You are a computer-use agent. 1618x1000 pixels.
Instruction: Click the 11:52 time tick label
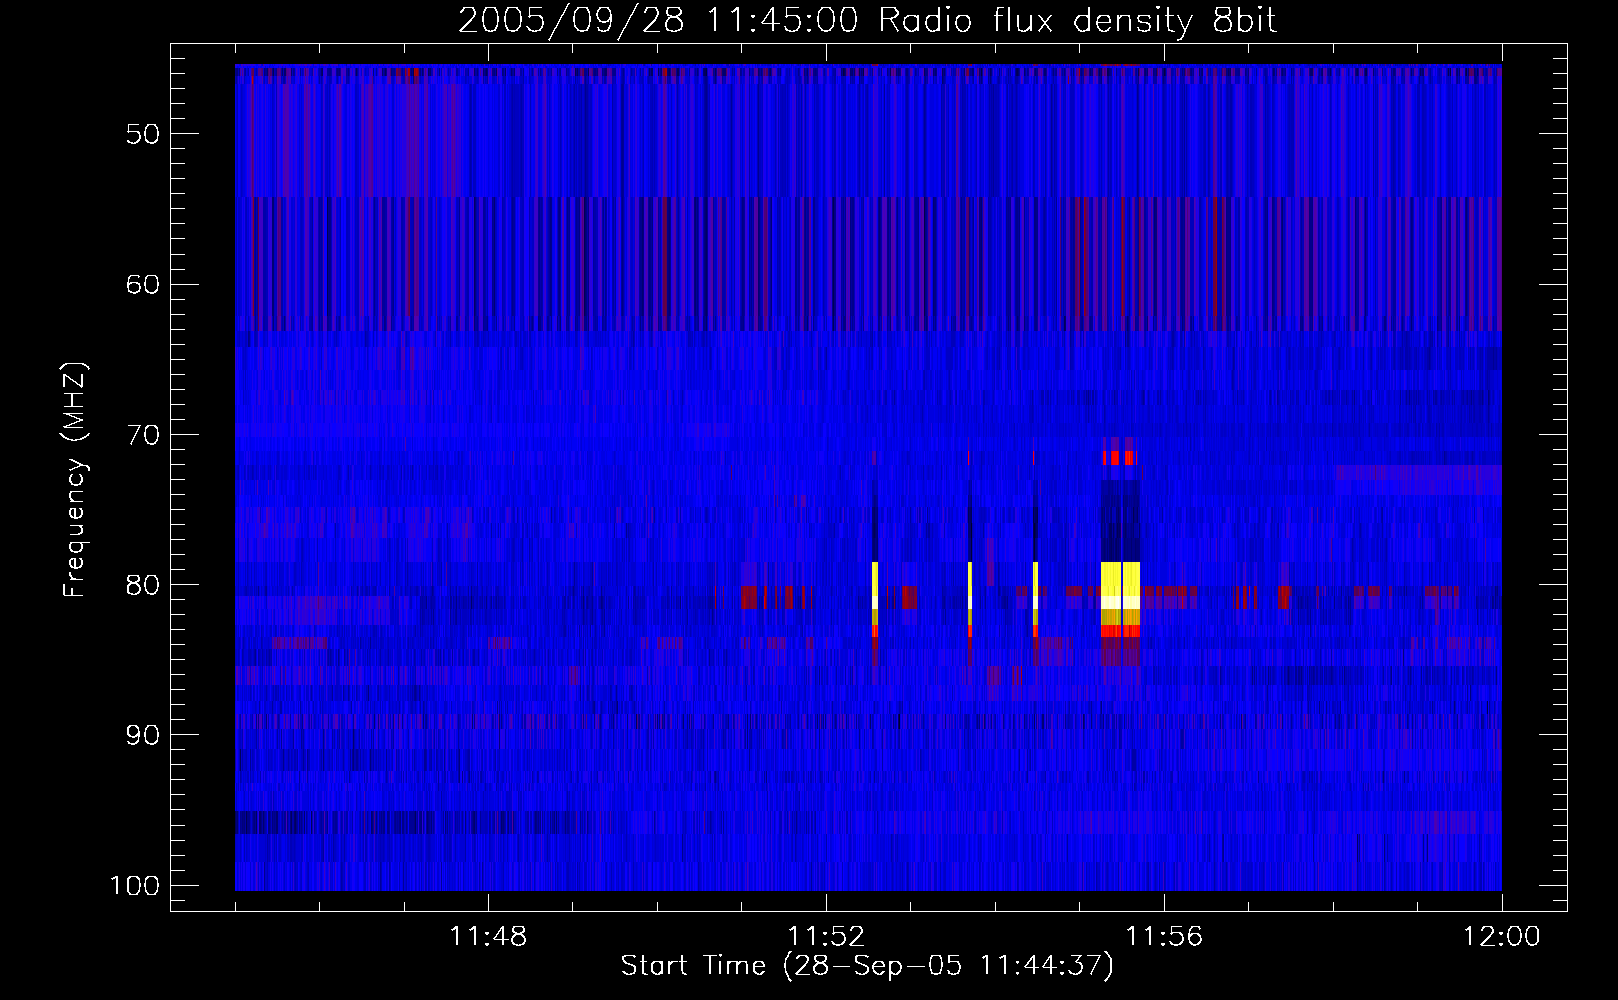826,937
